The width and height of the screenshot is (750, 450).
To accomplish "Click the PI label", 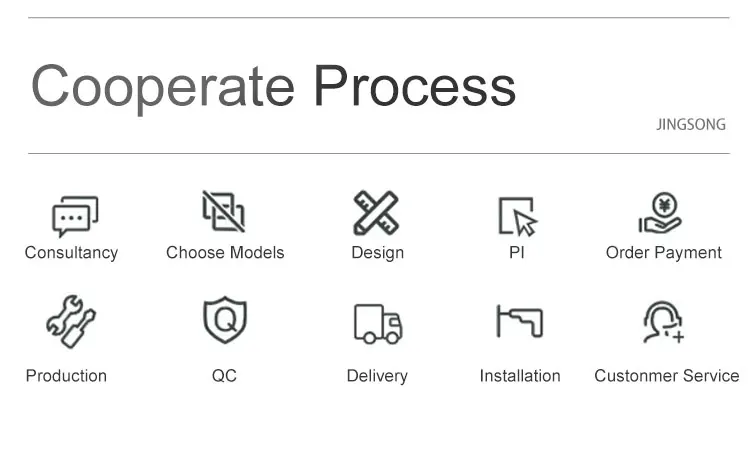I will coord(517,252).
